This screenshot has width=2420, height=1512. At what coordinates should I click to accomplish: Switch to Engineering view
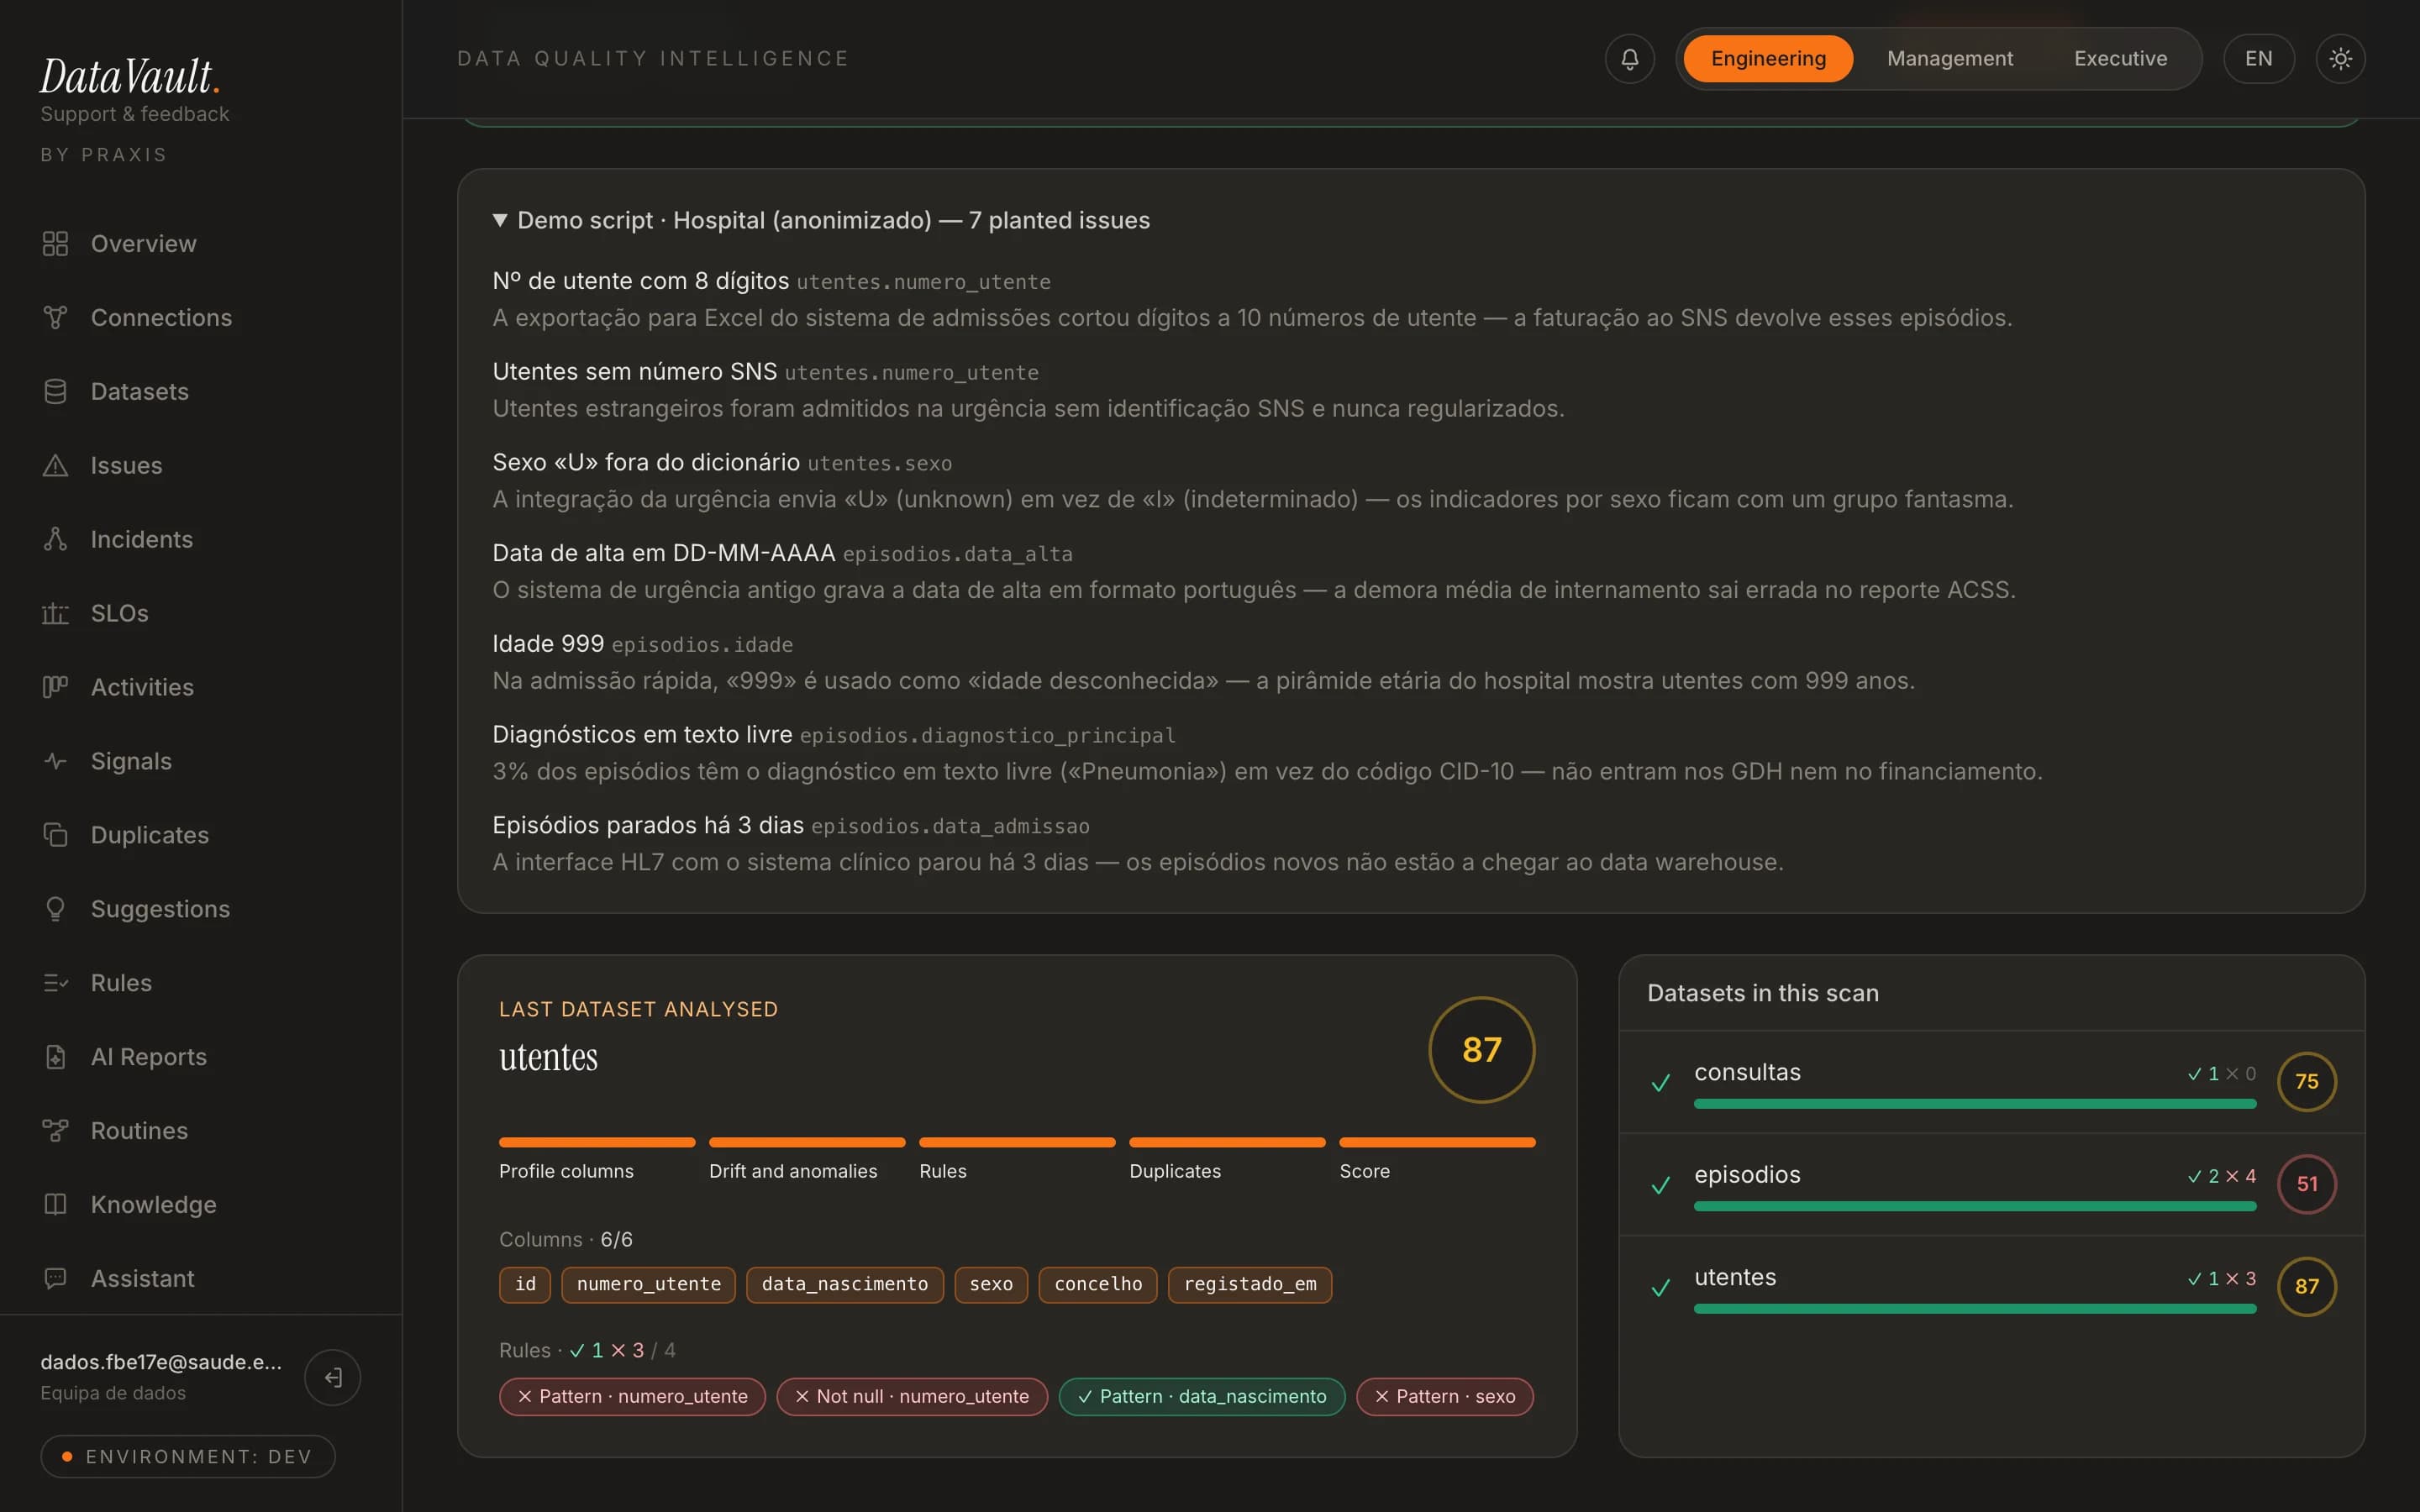click(1768, 59)
